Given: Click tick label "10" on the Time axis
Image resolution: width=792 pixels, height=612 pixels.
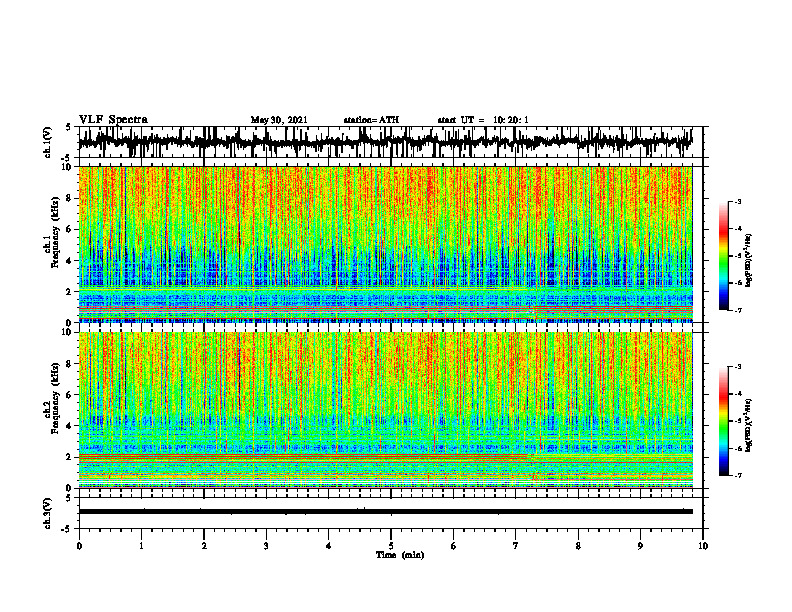Looking at the screenshot, I should click(703, 546).
